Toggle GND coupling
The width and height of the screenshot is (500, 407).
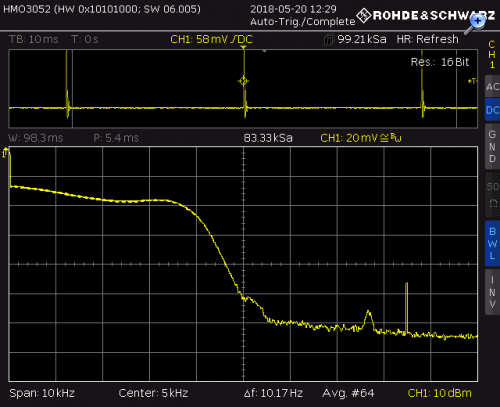coord(492,147)
